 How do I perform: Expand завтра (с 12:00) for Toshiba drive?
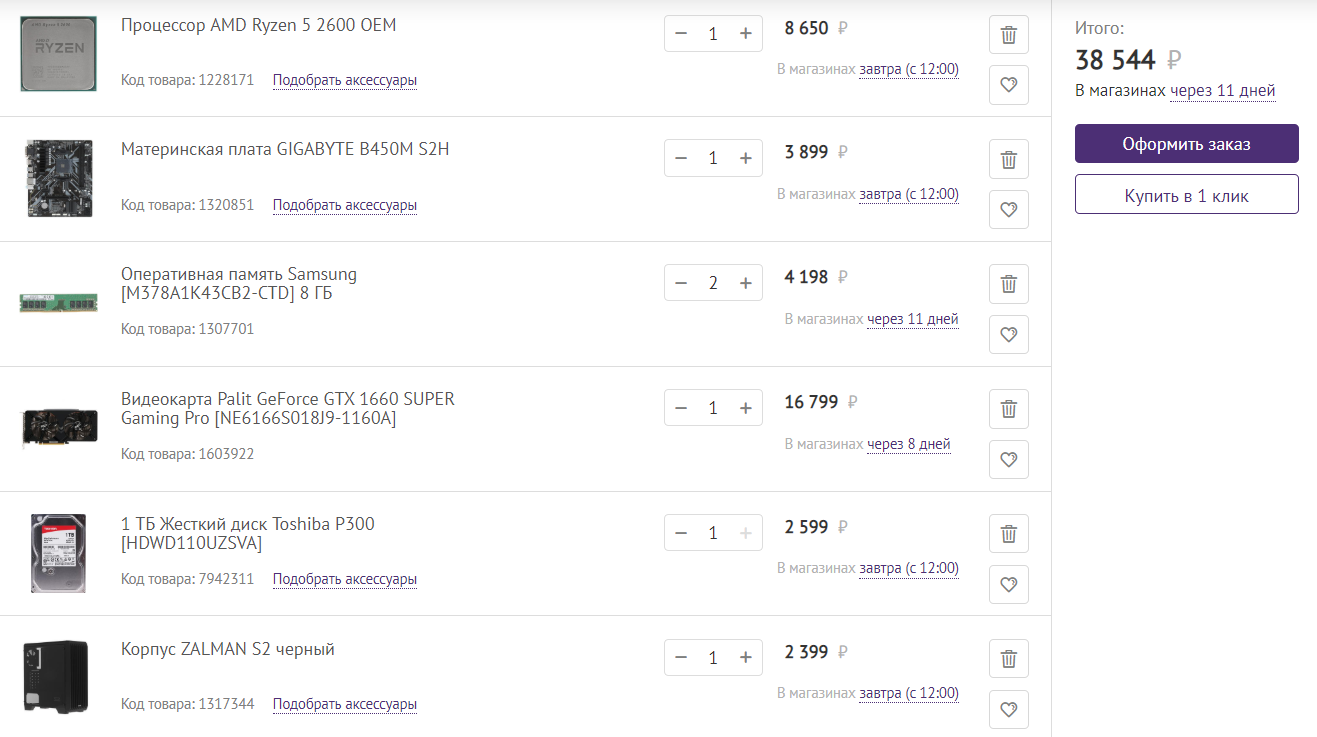908,568
